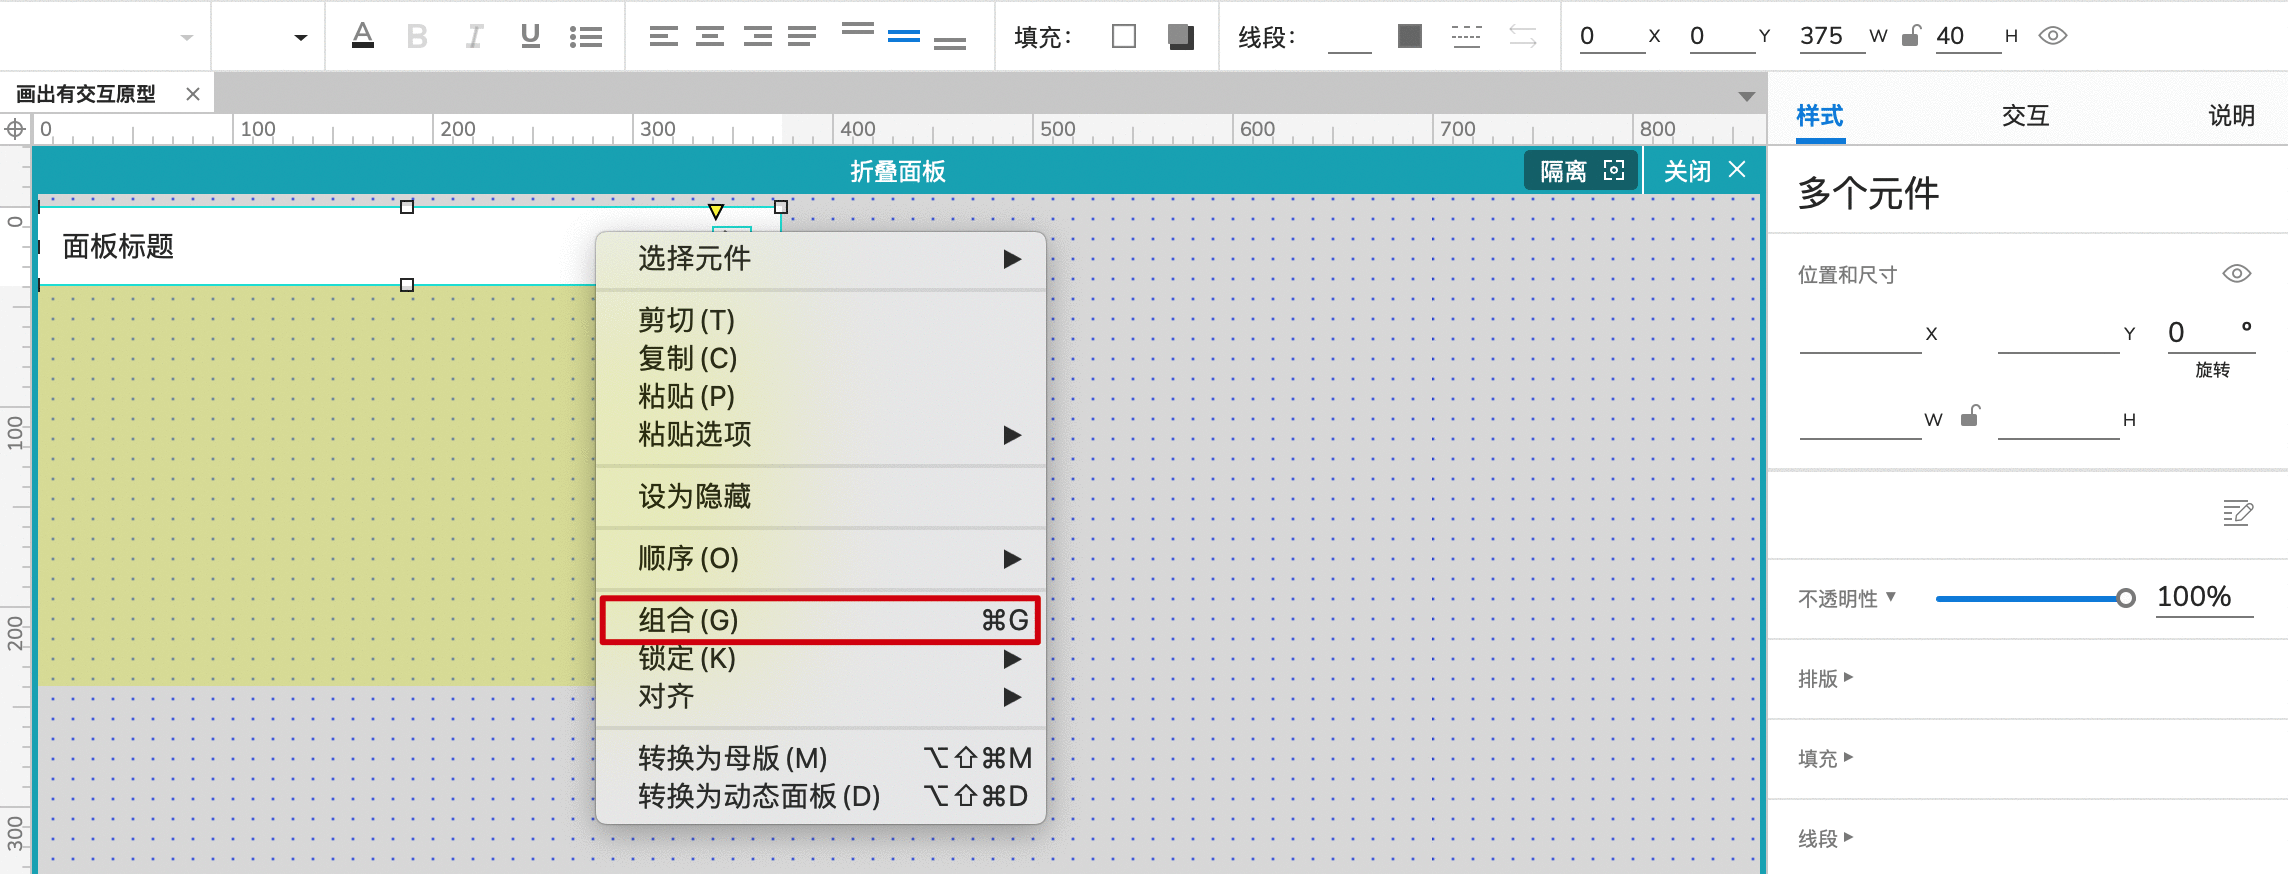The width and height of the screenshot is (2288, 874).
Task: Click the X field in style panel
Action: point(1860,335)
